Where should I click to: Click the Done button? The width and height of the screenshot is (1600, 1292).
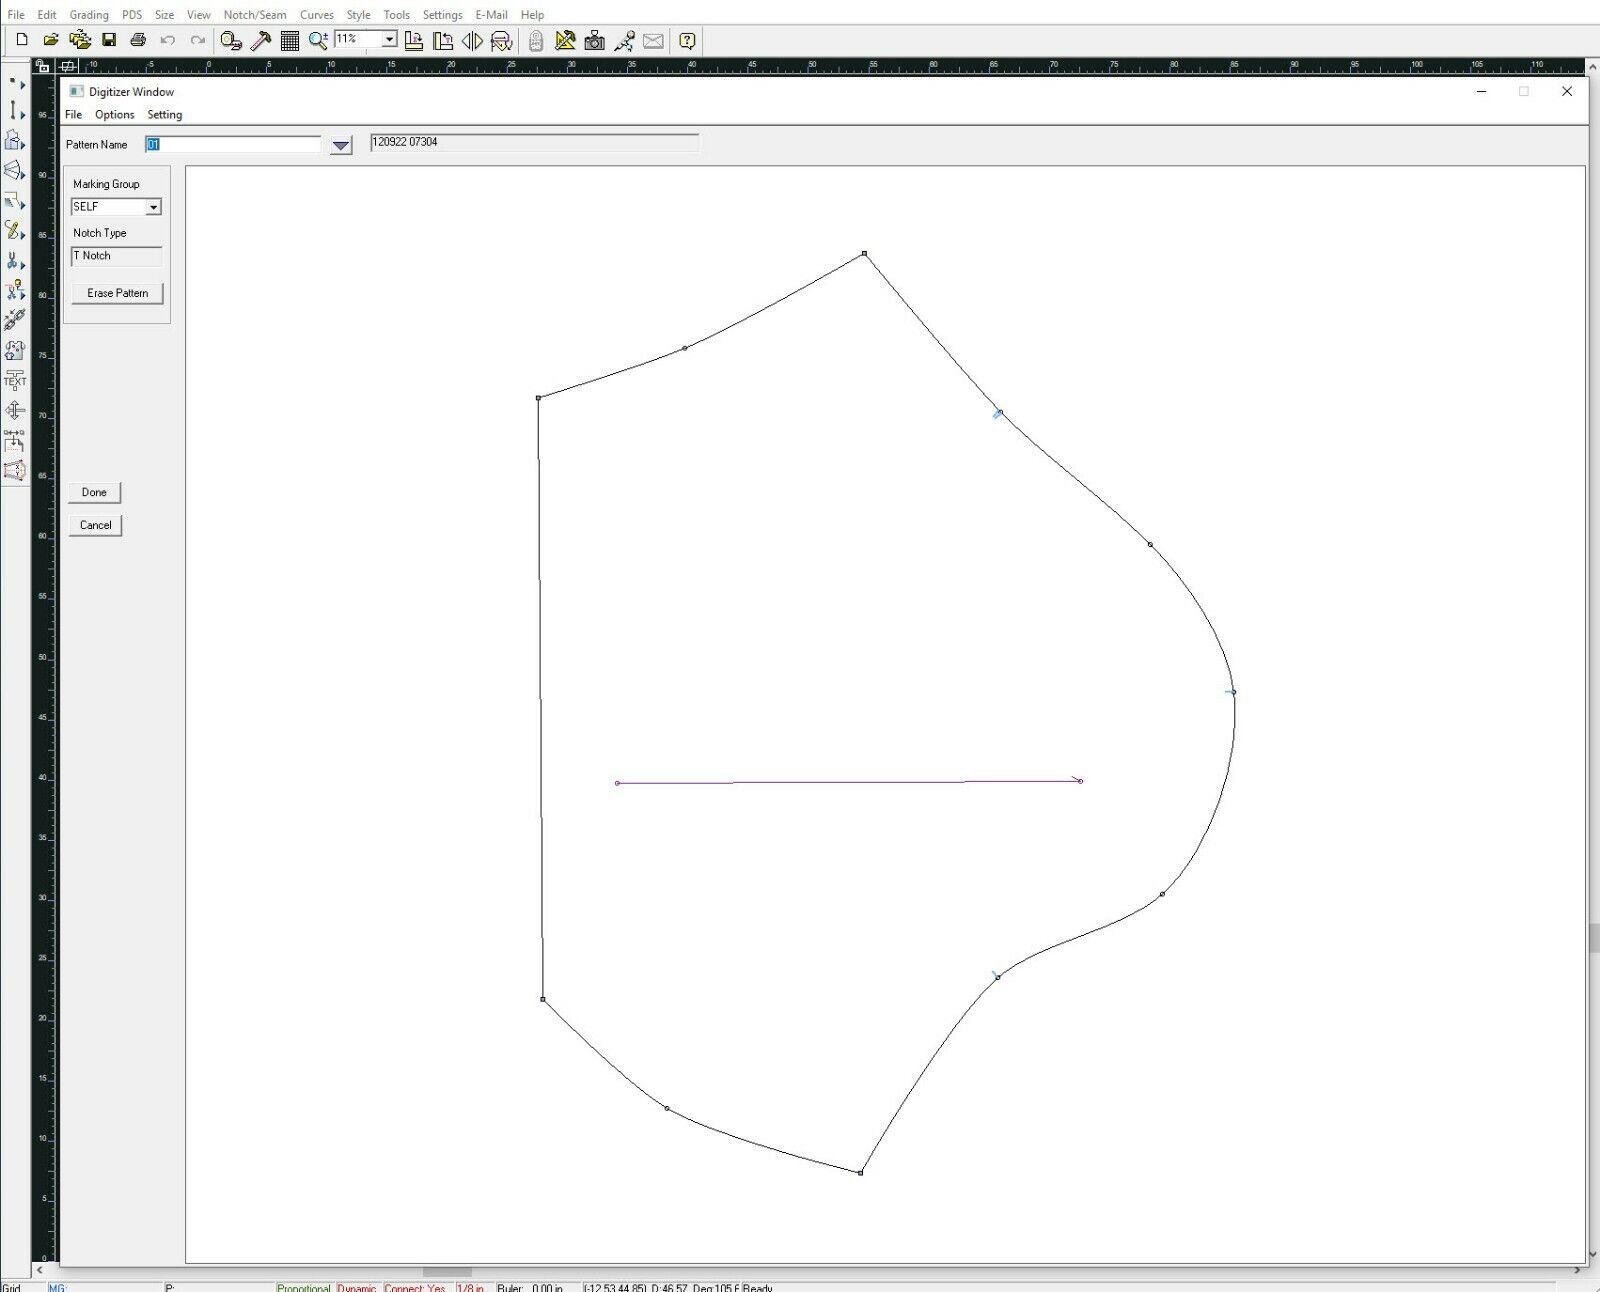tap(94, 492)
